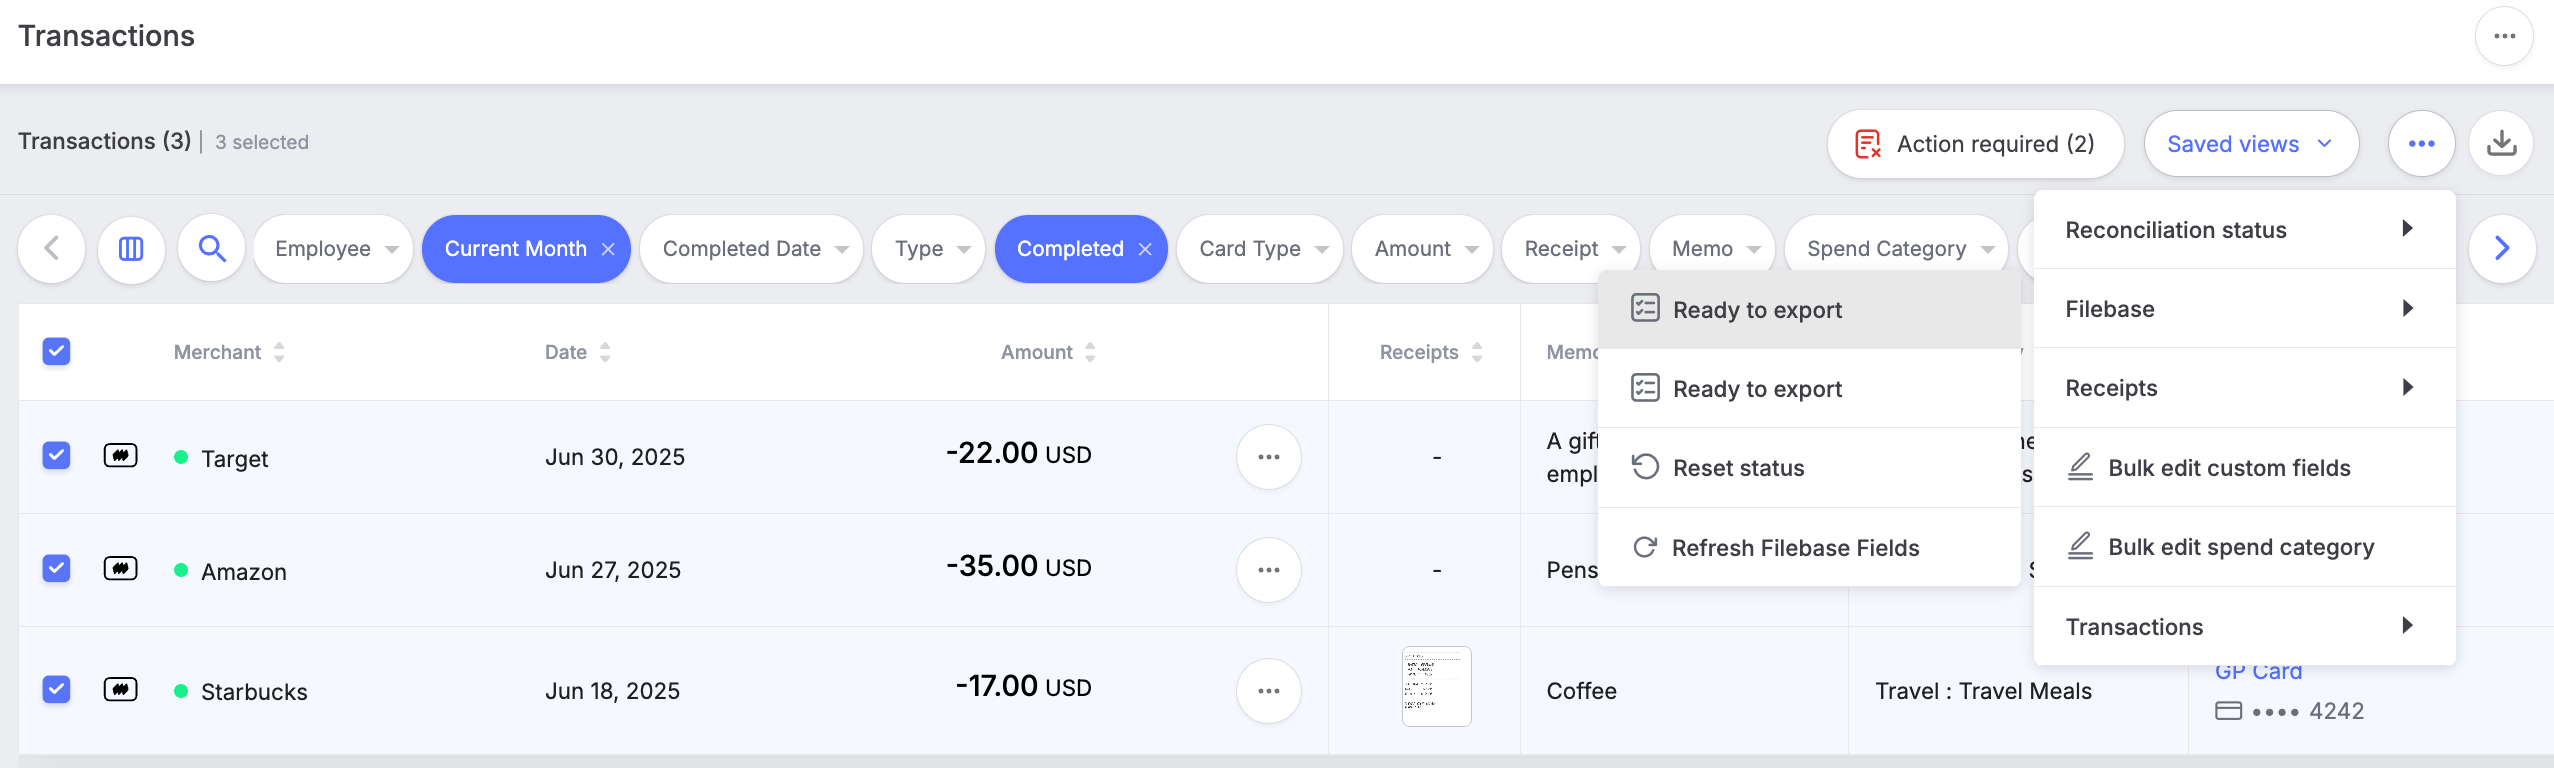
Task: Open the Amount filter dropdown
Action: tap(1422, 249)
